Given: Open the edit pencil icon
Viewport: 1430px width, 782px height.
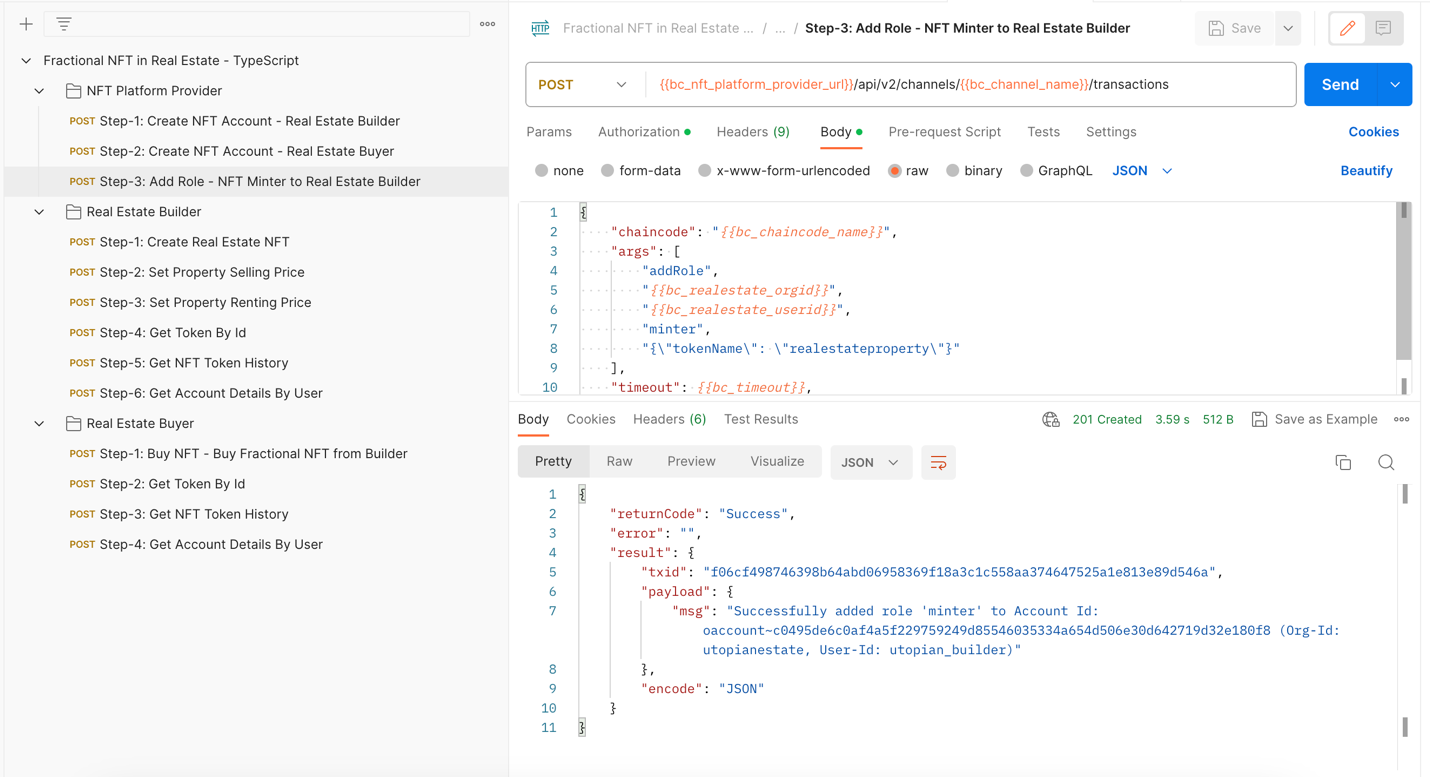Looking at the screenshot, I should click(1347, 29).
